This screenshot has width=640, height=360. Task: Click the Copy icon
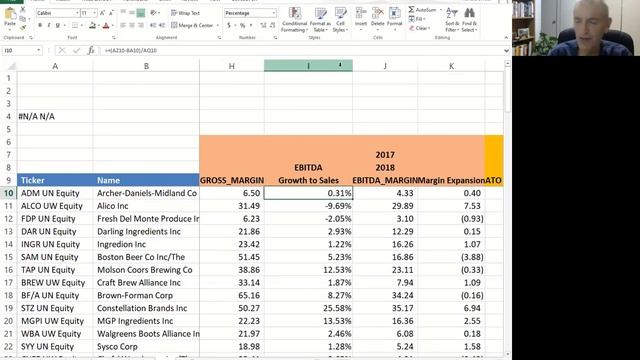(23, 19)
